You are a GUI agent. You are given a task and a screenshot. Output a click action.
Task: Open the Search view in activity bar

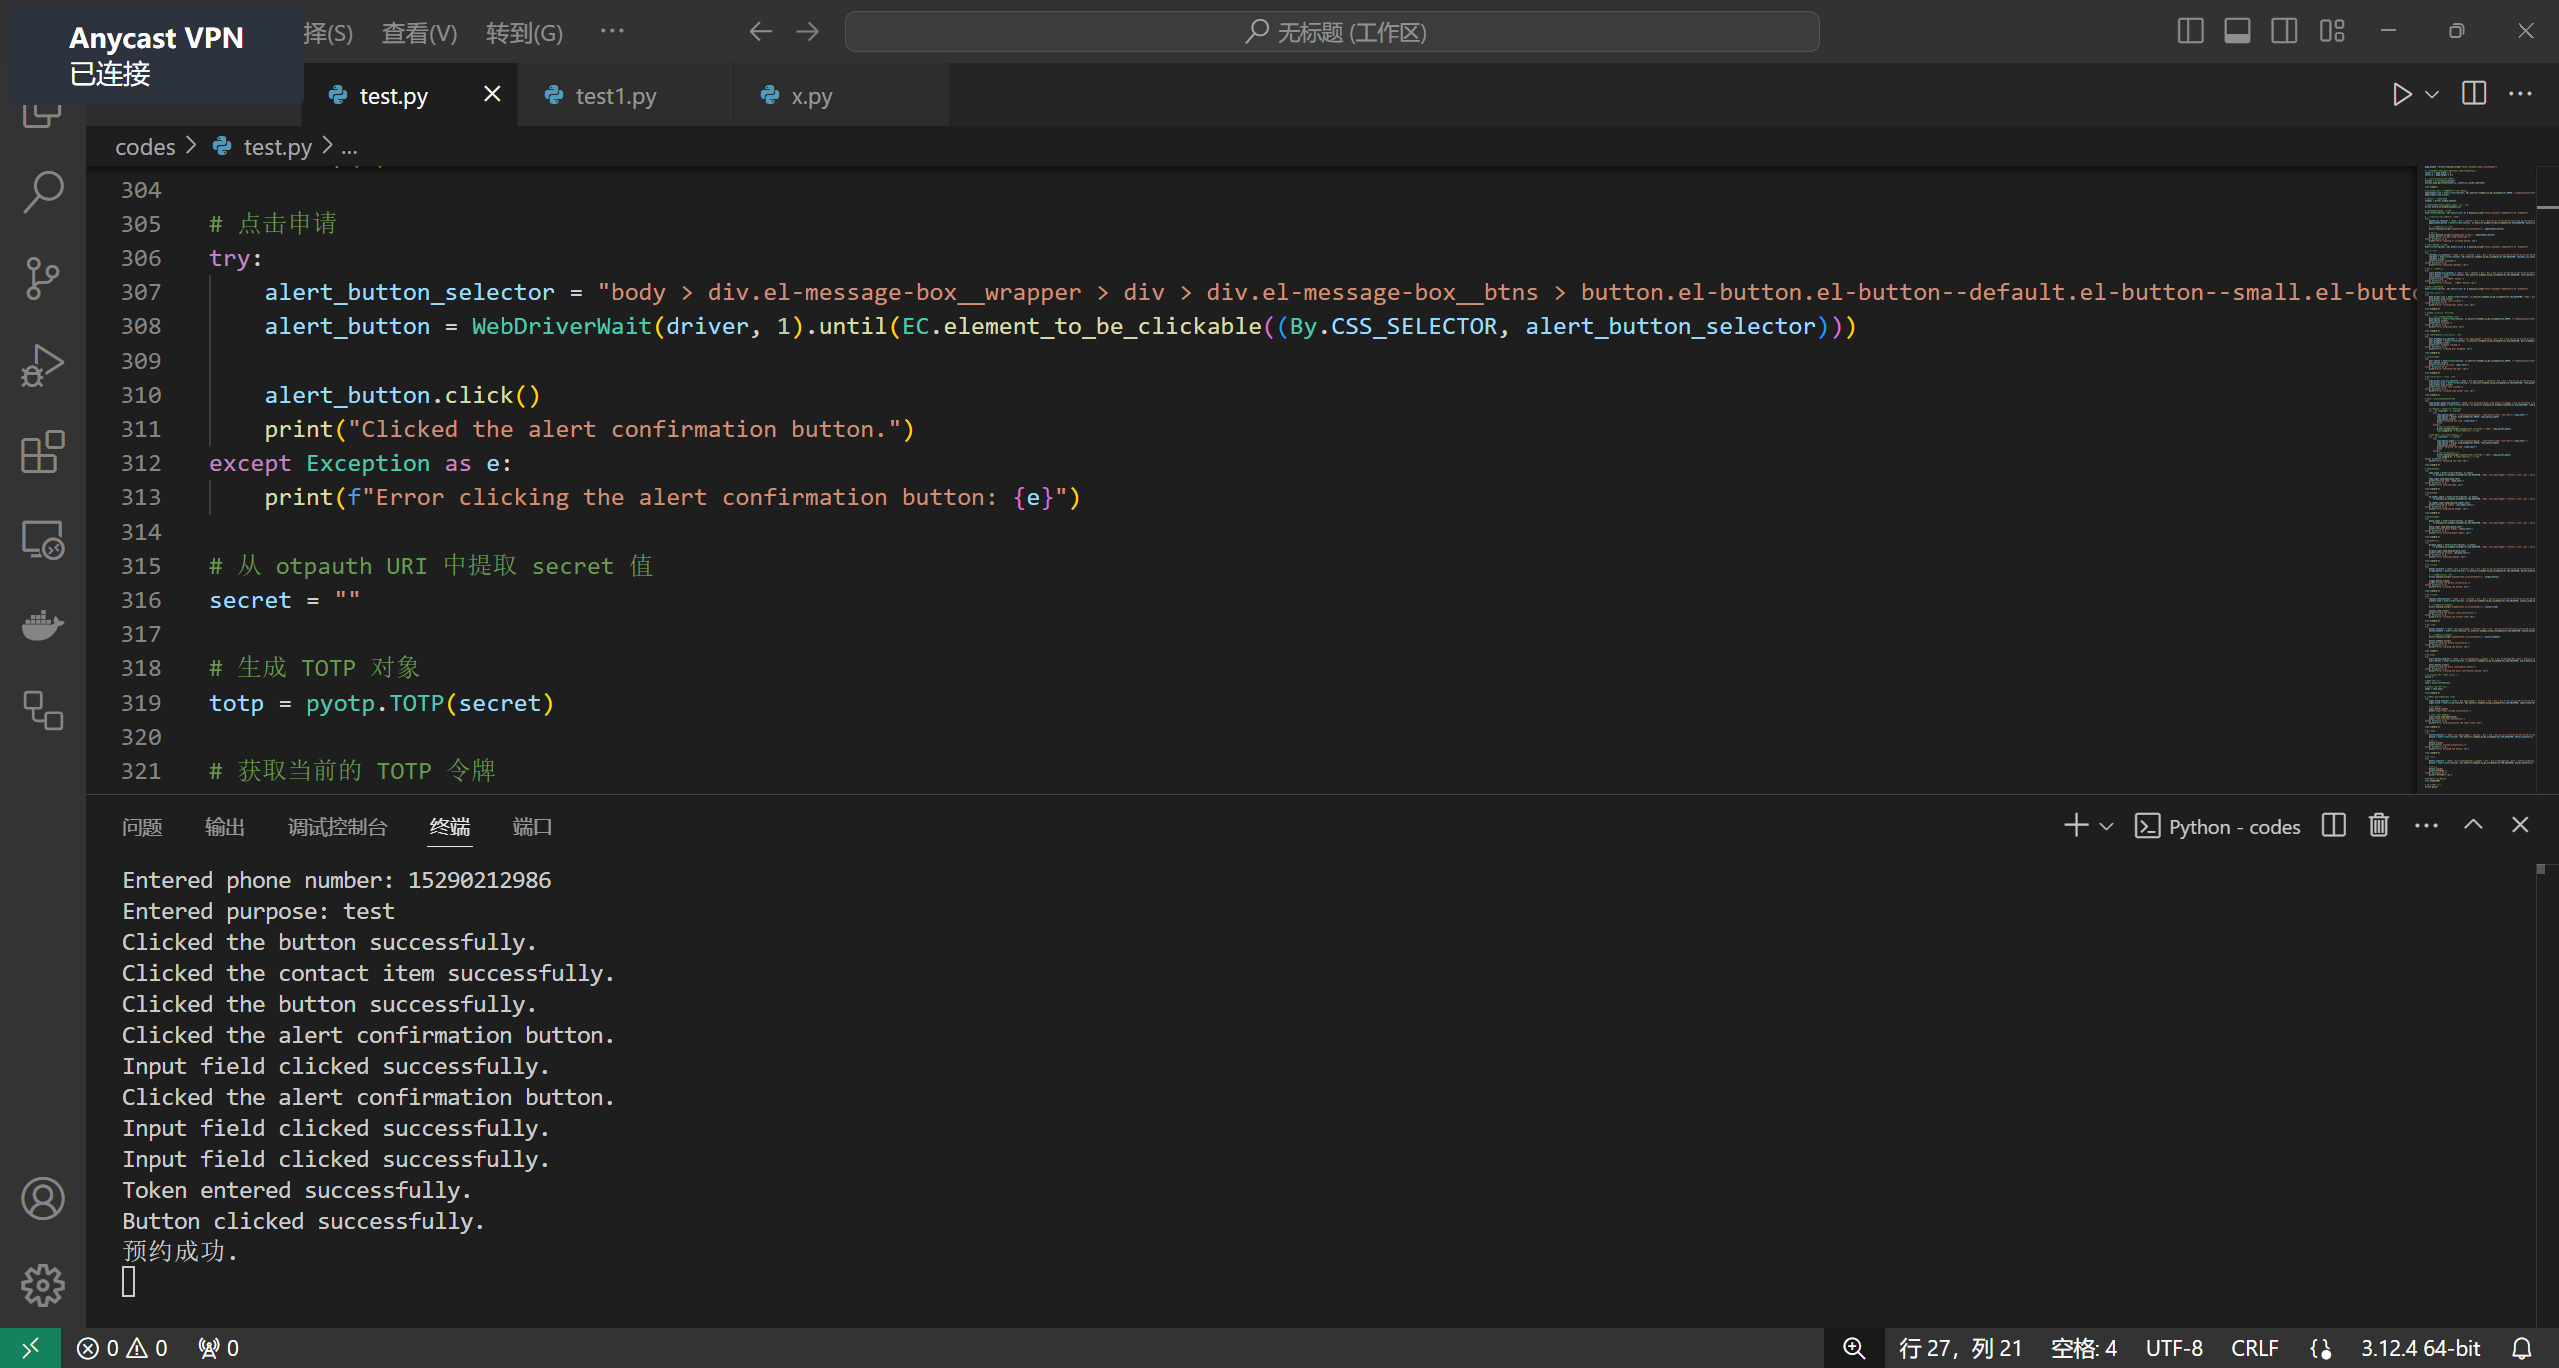(43, 191)
